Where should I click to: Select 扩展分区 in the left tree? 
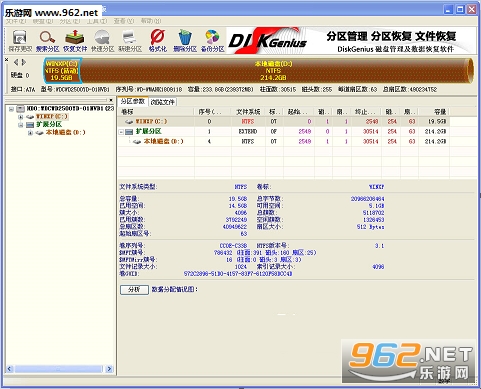coord(49,125)
